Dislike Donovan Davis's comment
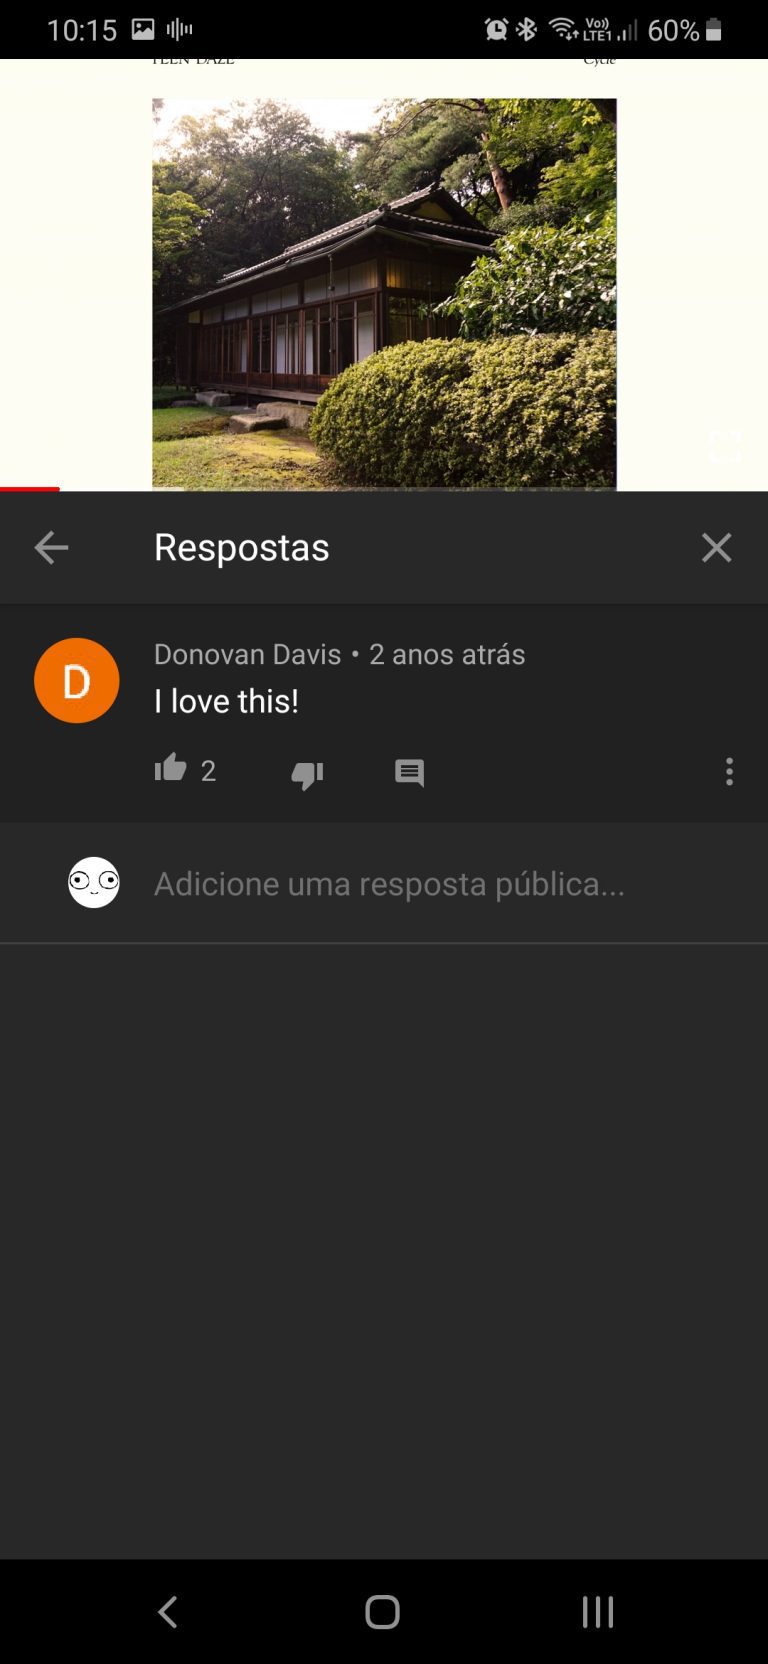This screenshot has height=1664, width=768. (307, 774)
